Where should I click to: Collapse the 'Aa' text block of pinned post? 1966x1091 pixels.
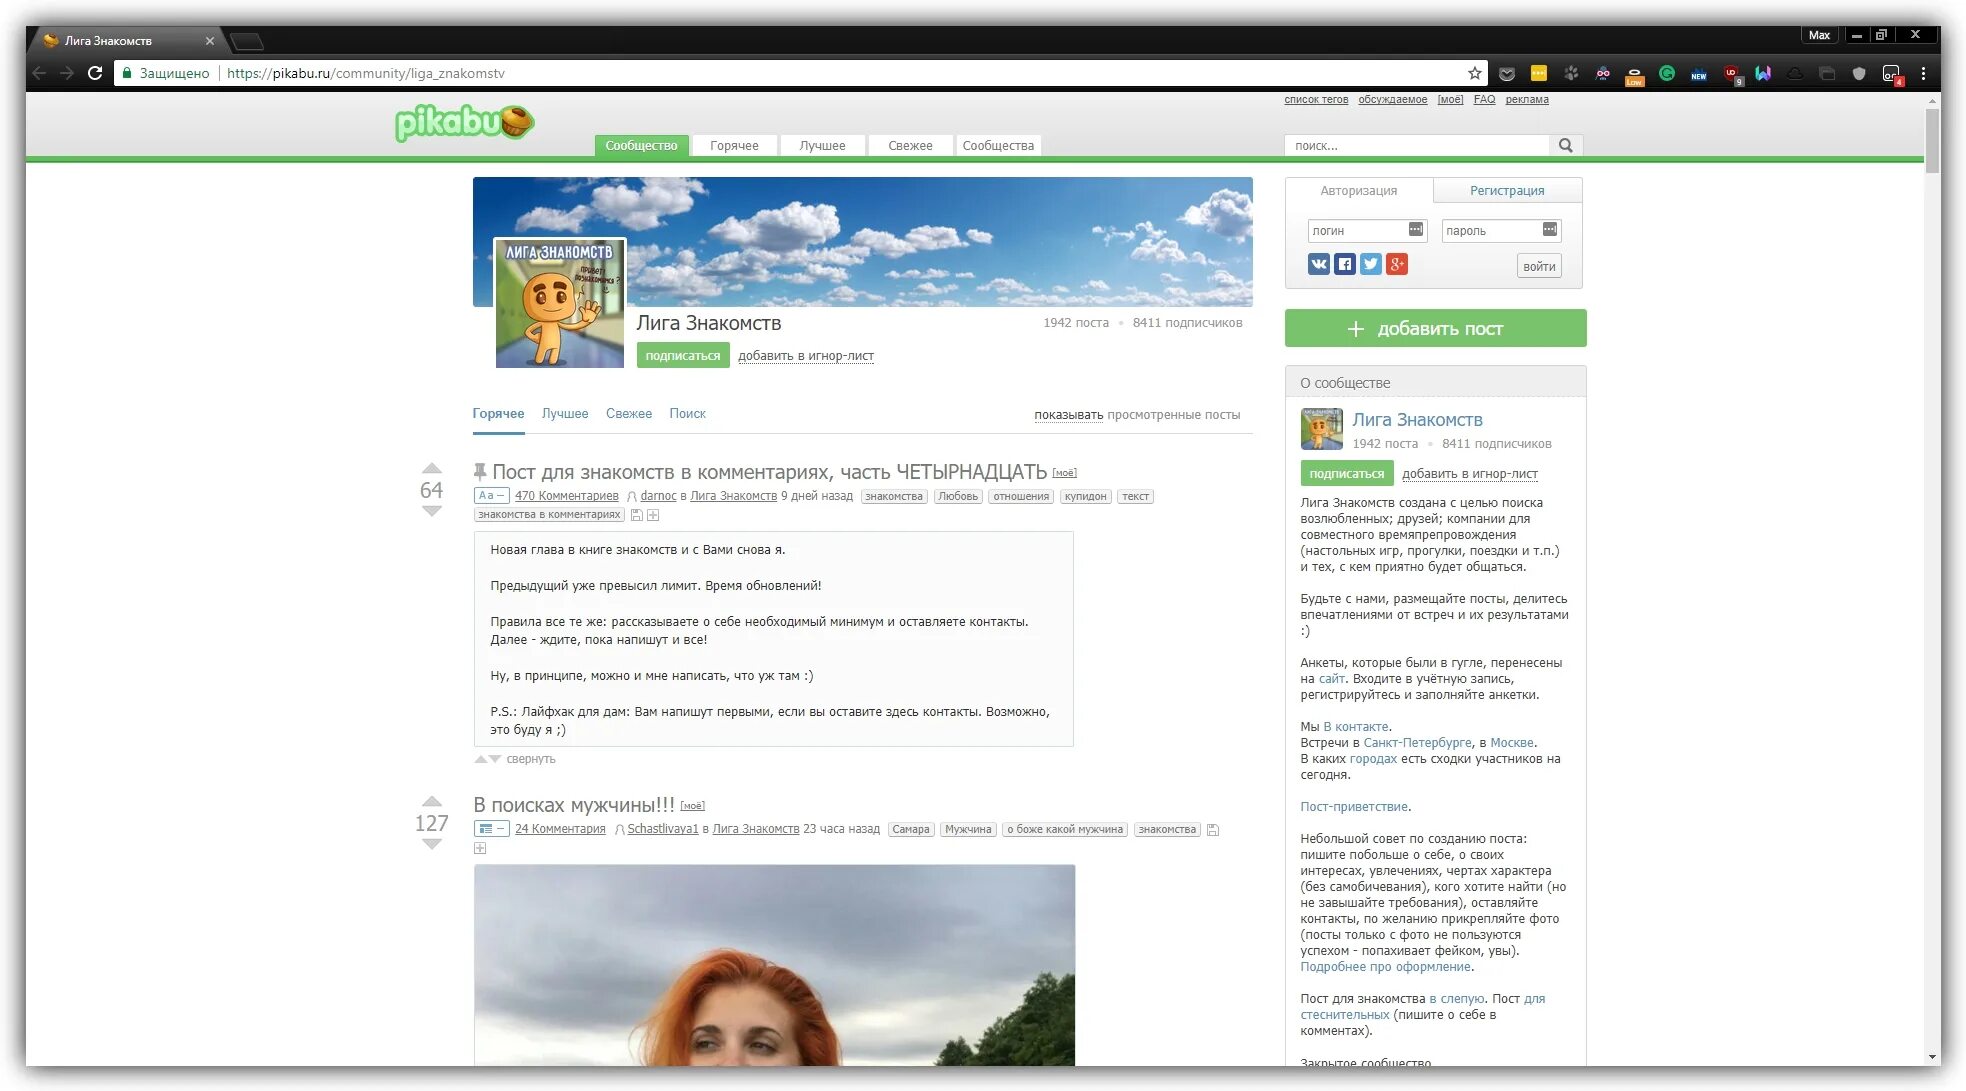click(491, 495)
